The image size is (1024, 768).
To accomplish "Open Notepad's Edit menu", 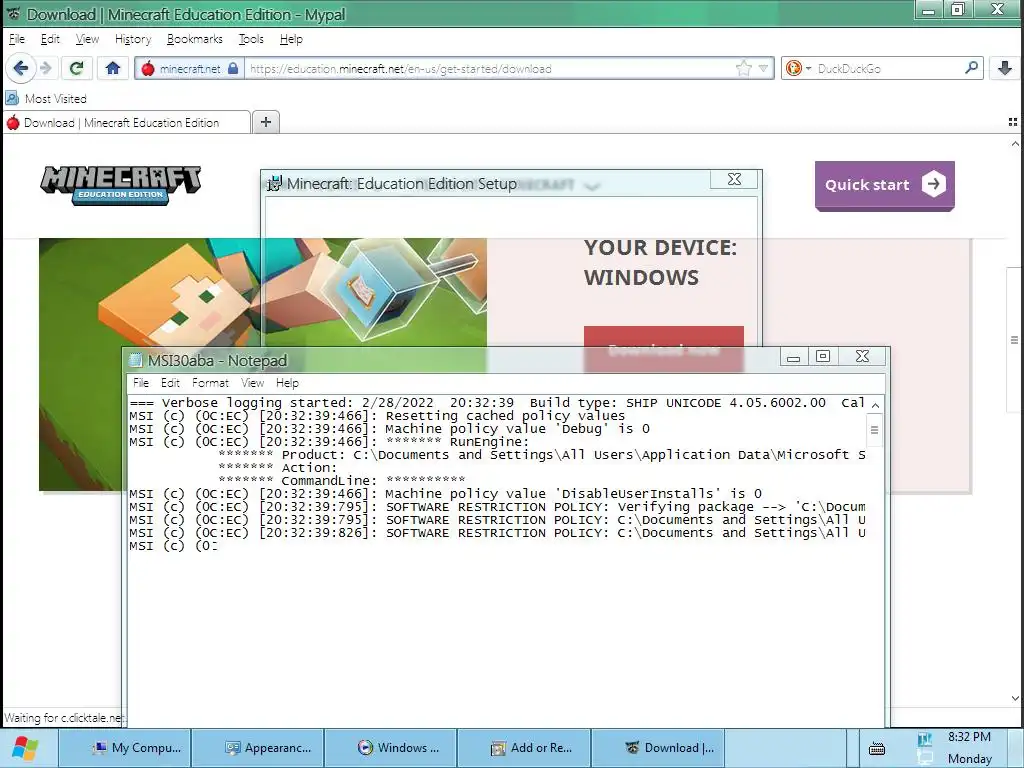I will pos(170,383).
